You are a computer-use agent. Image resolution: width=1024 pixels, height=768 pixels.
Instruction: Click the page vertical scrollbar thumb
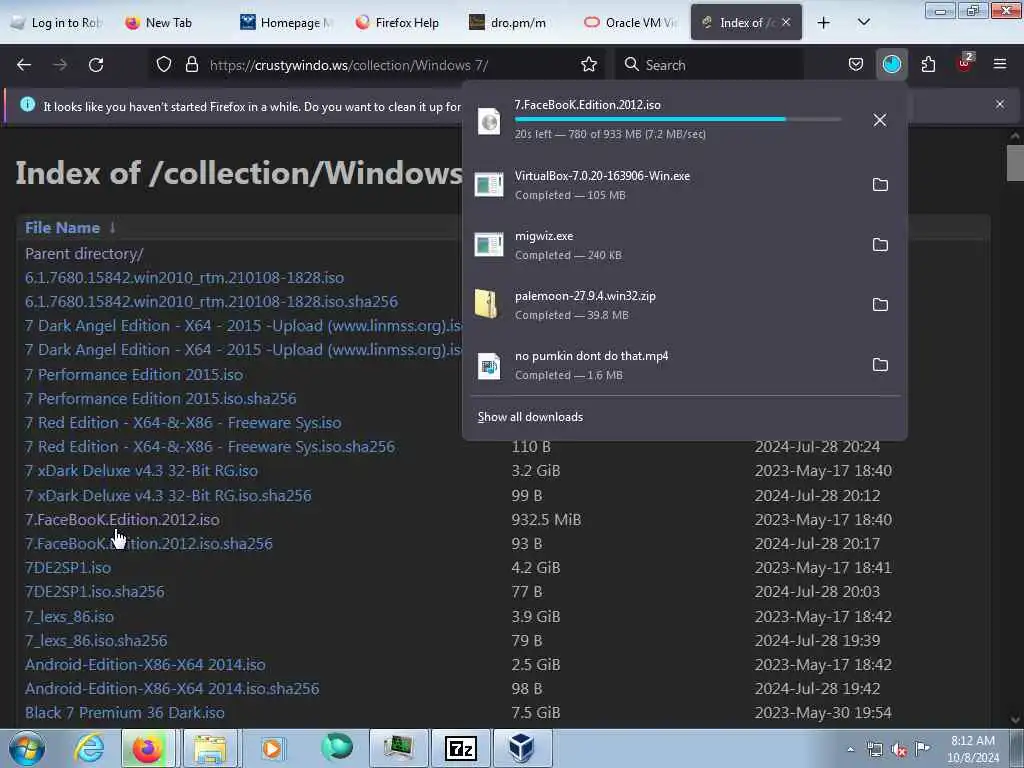(x=1014, y=163)
